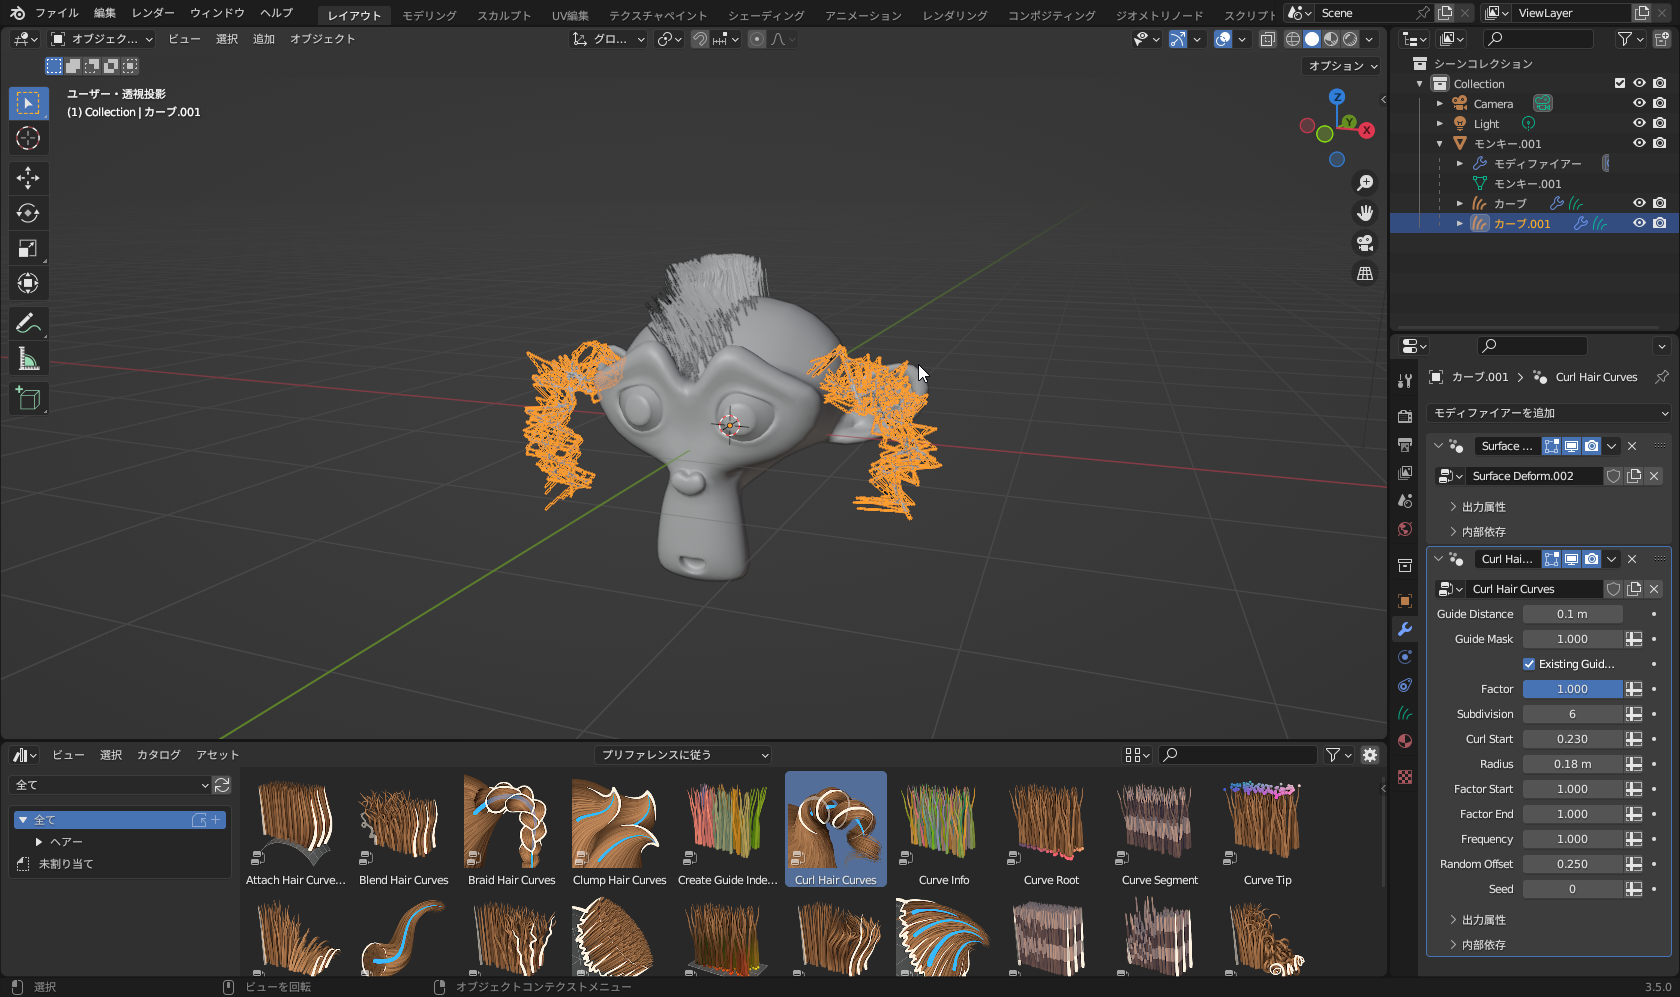Open Output properties printer tab
1680x997 pixels.
(1405, 444)
